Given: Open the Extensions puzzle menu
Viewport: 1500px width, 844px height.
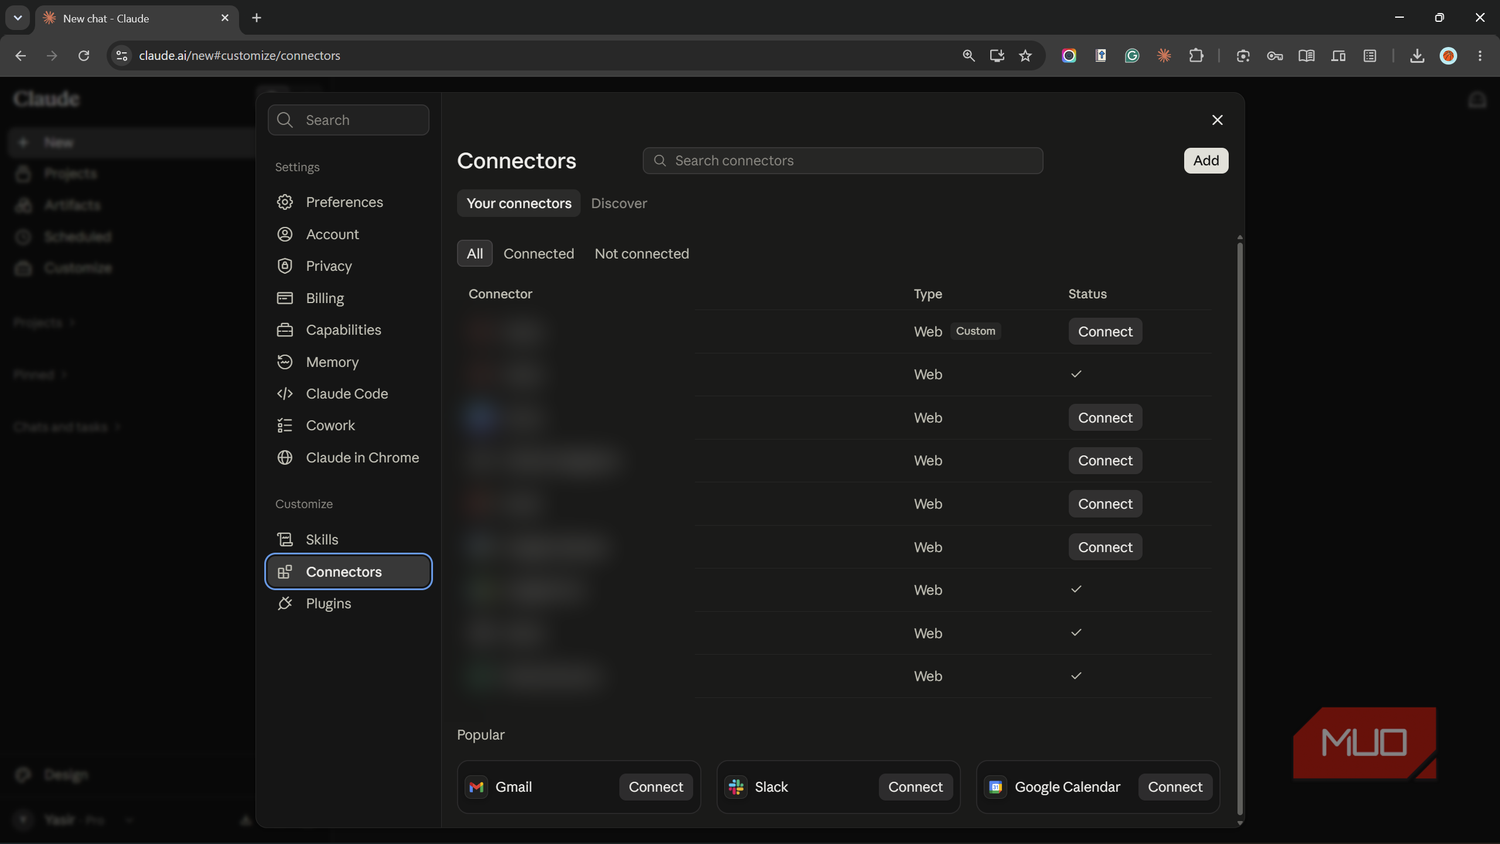Looking at the screenshot, I should [x=1196, y=56].
